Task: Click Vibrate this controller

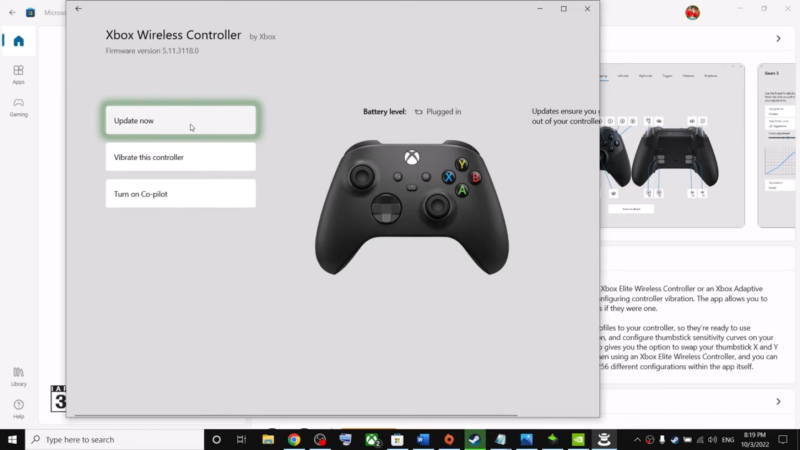Action: click(181, 157)
